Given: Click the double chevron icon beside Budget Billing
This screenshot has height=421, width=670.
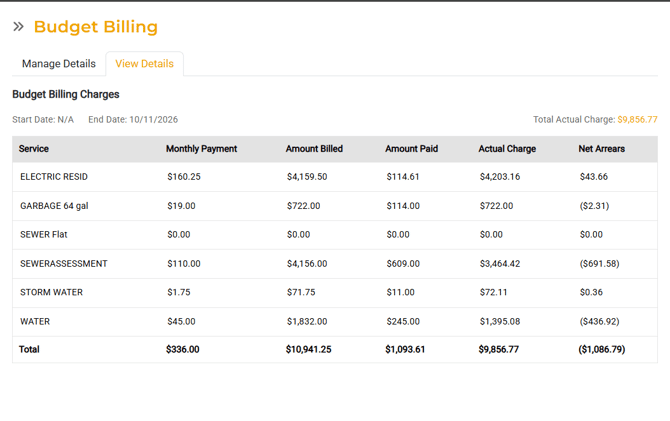Looking at the screenshot, I should (18, 27).
